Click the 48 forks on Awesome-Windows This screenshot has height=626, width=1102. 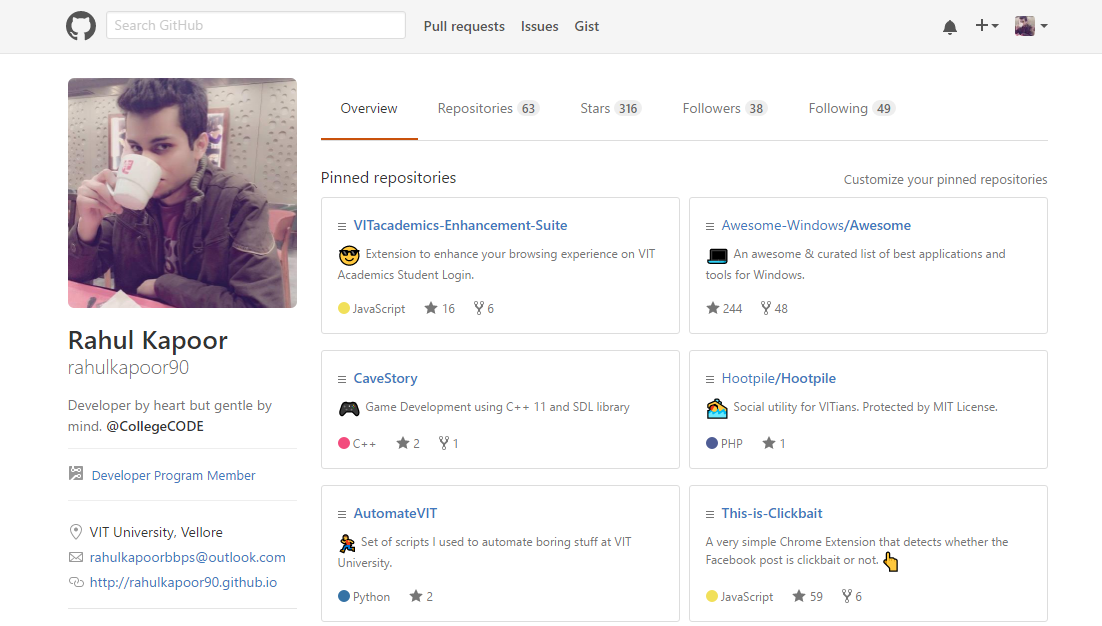[x=774, y=308]
